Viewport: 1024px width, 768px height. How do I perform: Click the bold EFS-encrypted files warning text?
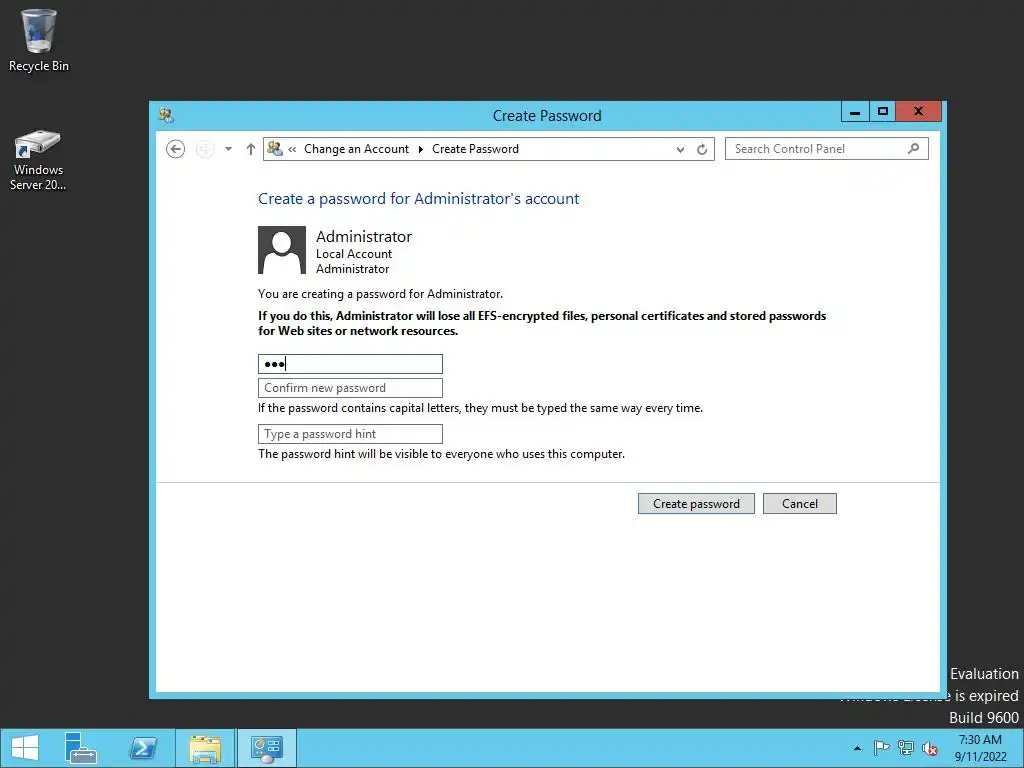click(542, 323)
